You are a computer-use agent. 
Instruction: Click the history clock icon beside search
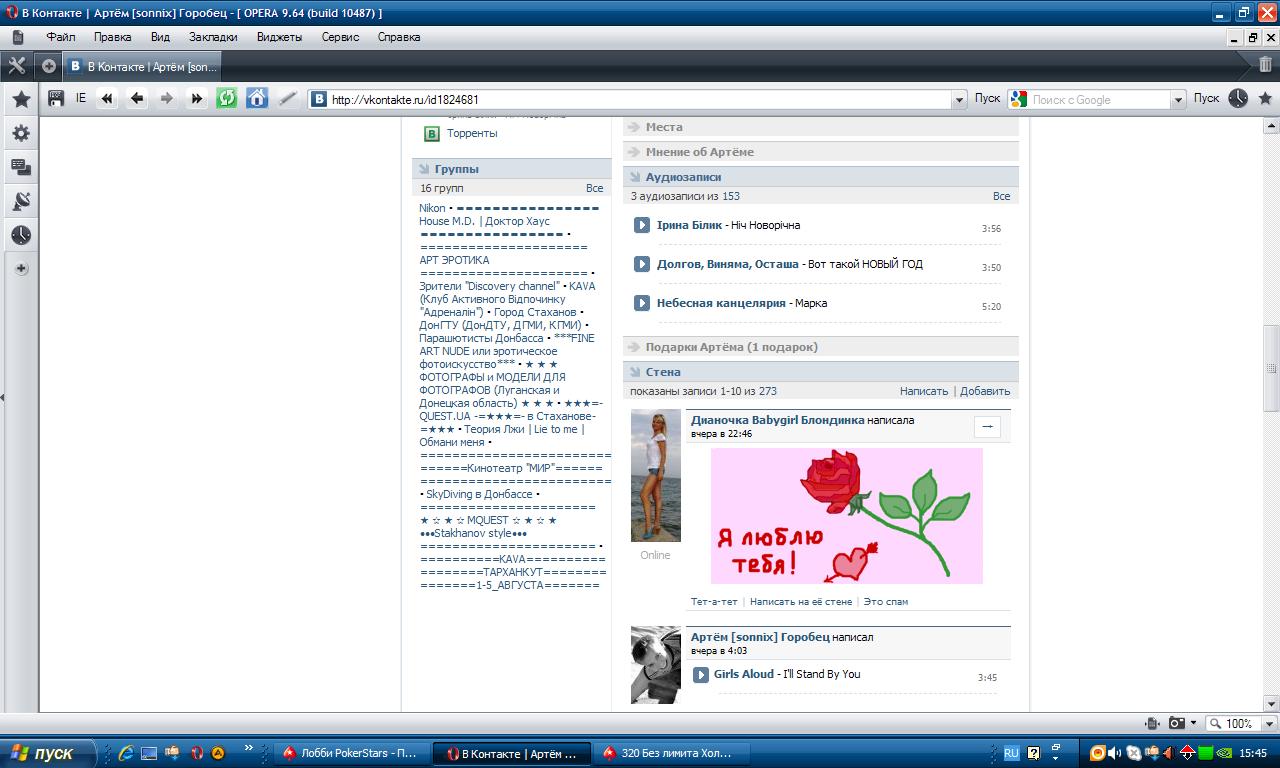[1238, 98]
